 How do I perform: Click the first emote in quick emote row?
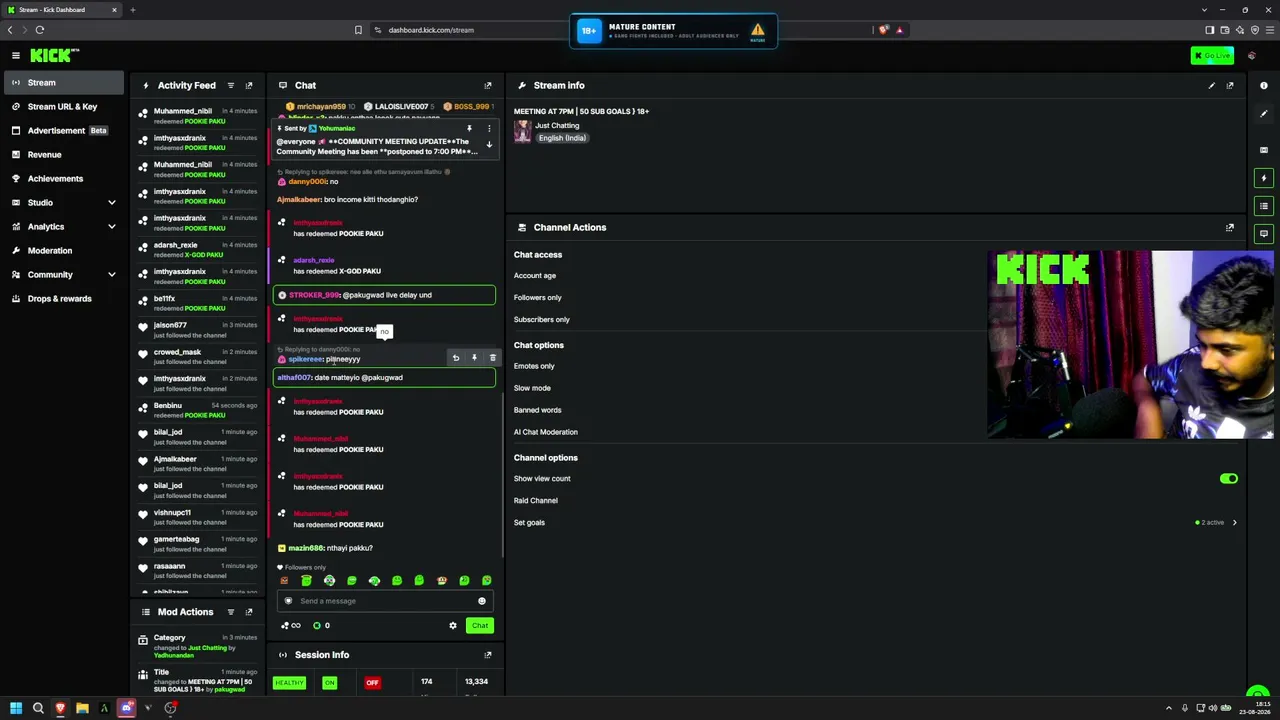[x=285, y=581]
